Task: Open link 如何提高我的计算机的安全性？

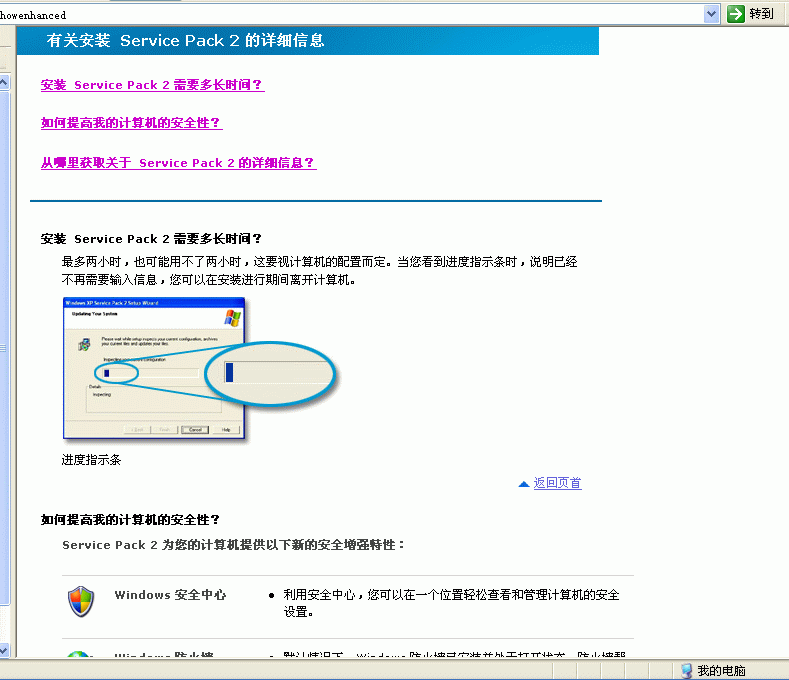Action: click(x=131, y=122)
